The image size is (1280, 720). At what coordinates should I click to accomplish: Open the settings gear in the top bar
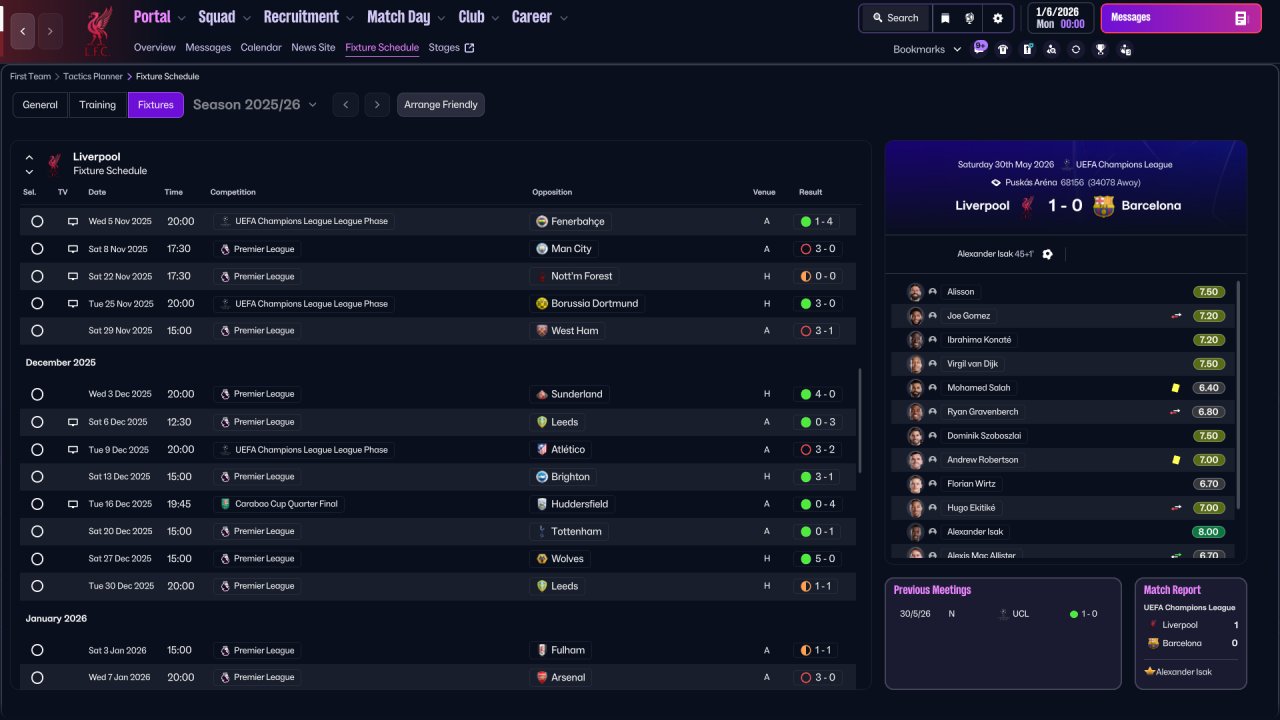click(998, 18)
